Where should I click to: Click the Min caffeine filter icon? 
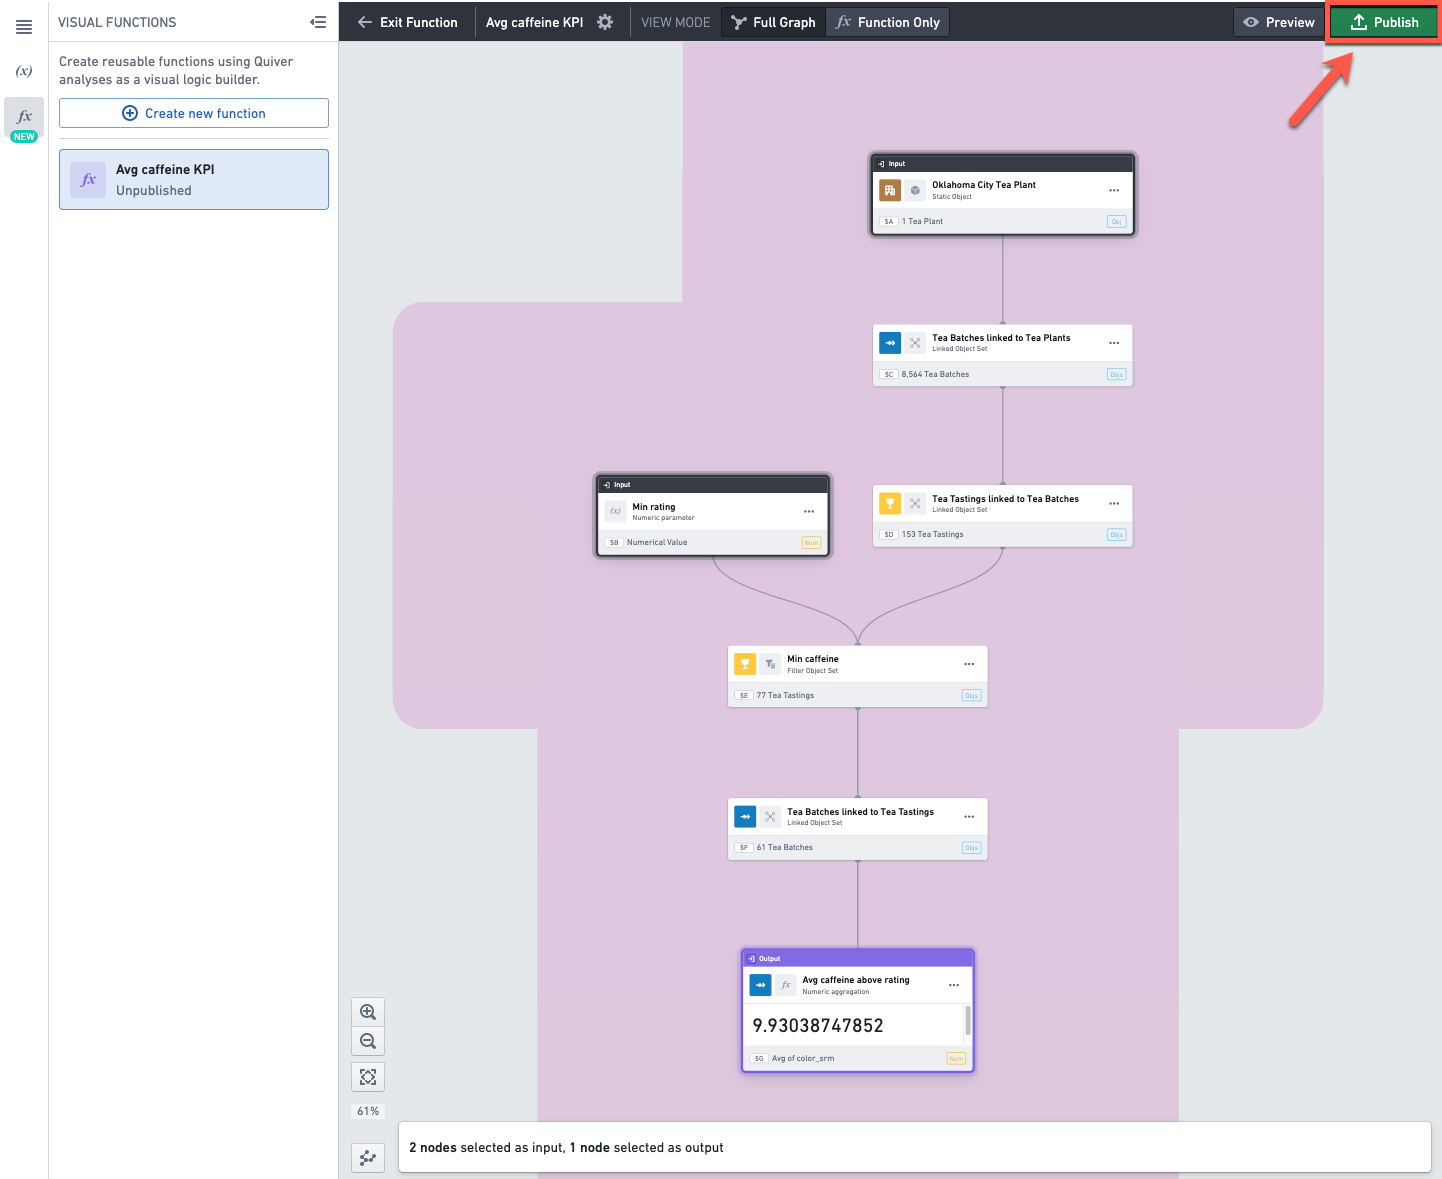point(770,664)
